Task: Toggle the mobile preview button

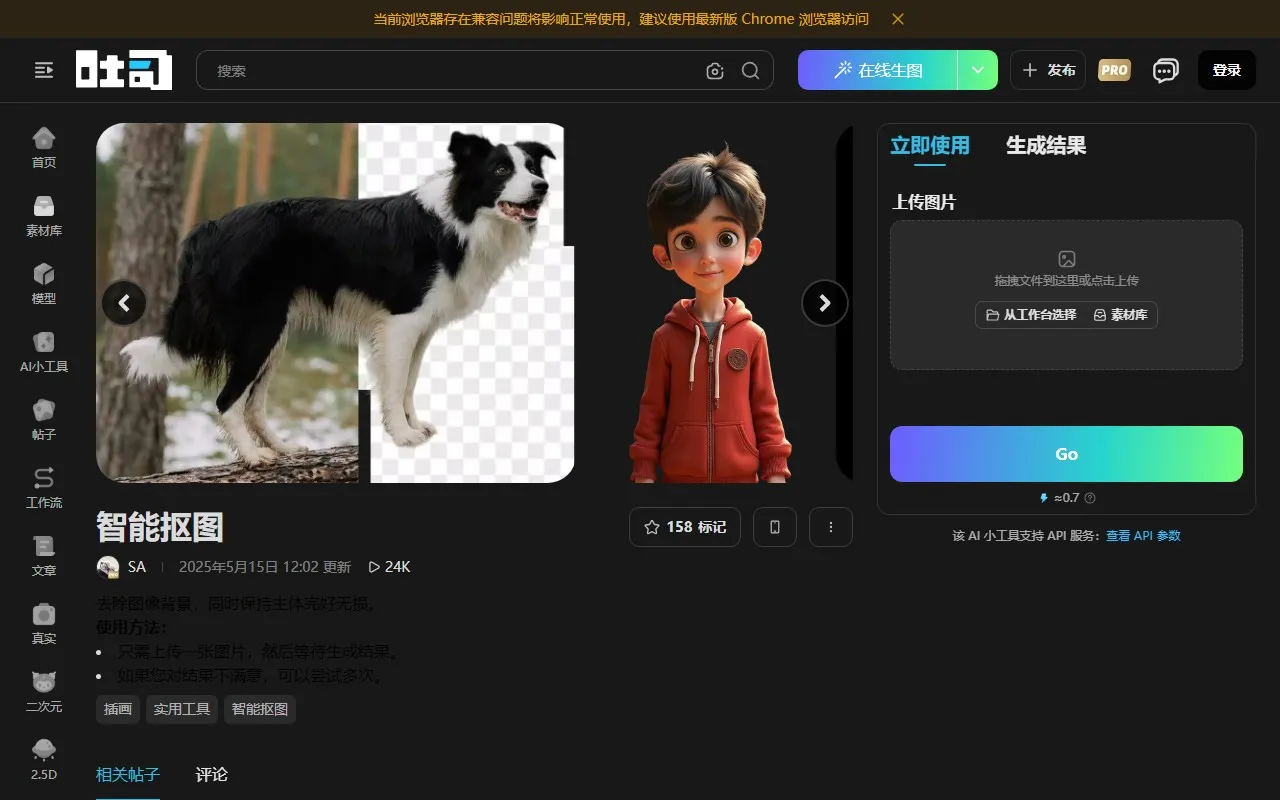Action: coord(775,527)
